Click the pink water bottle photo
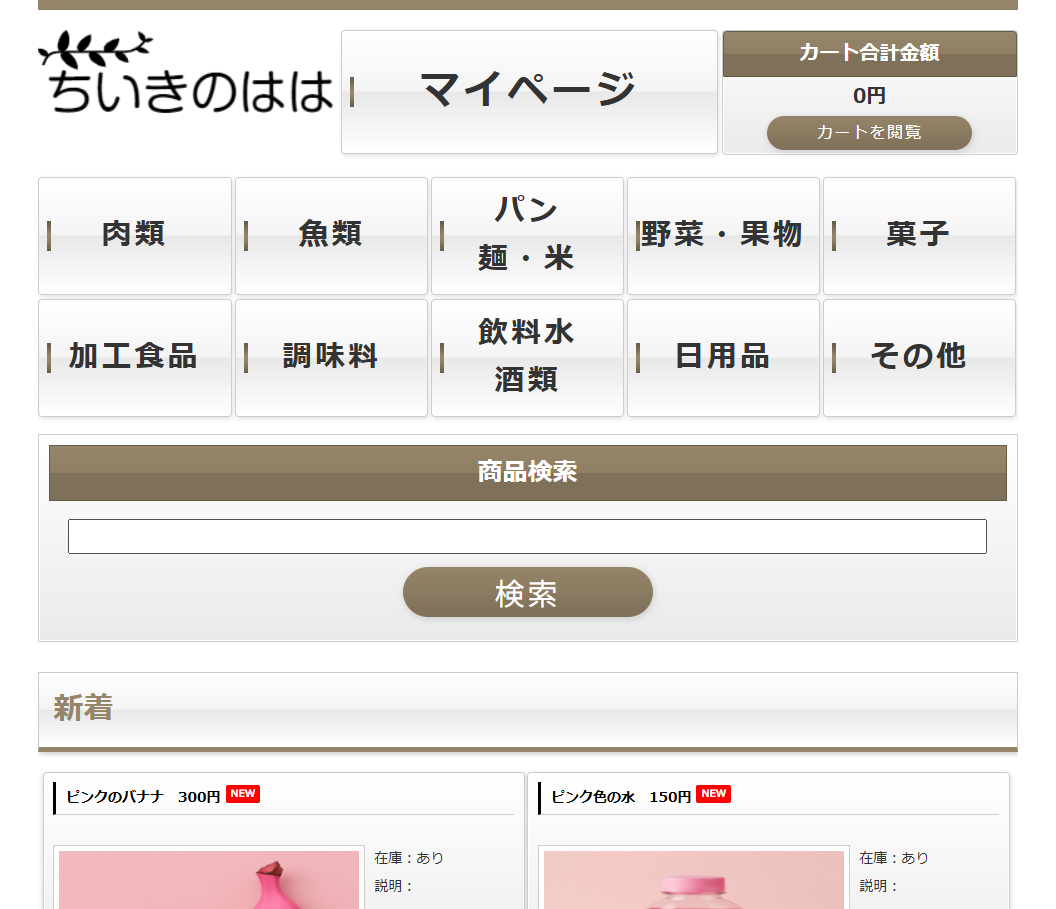1056x909 pixels. click(x=693, y=880)
